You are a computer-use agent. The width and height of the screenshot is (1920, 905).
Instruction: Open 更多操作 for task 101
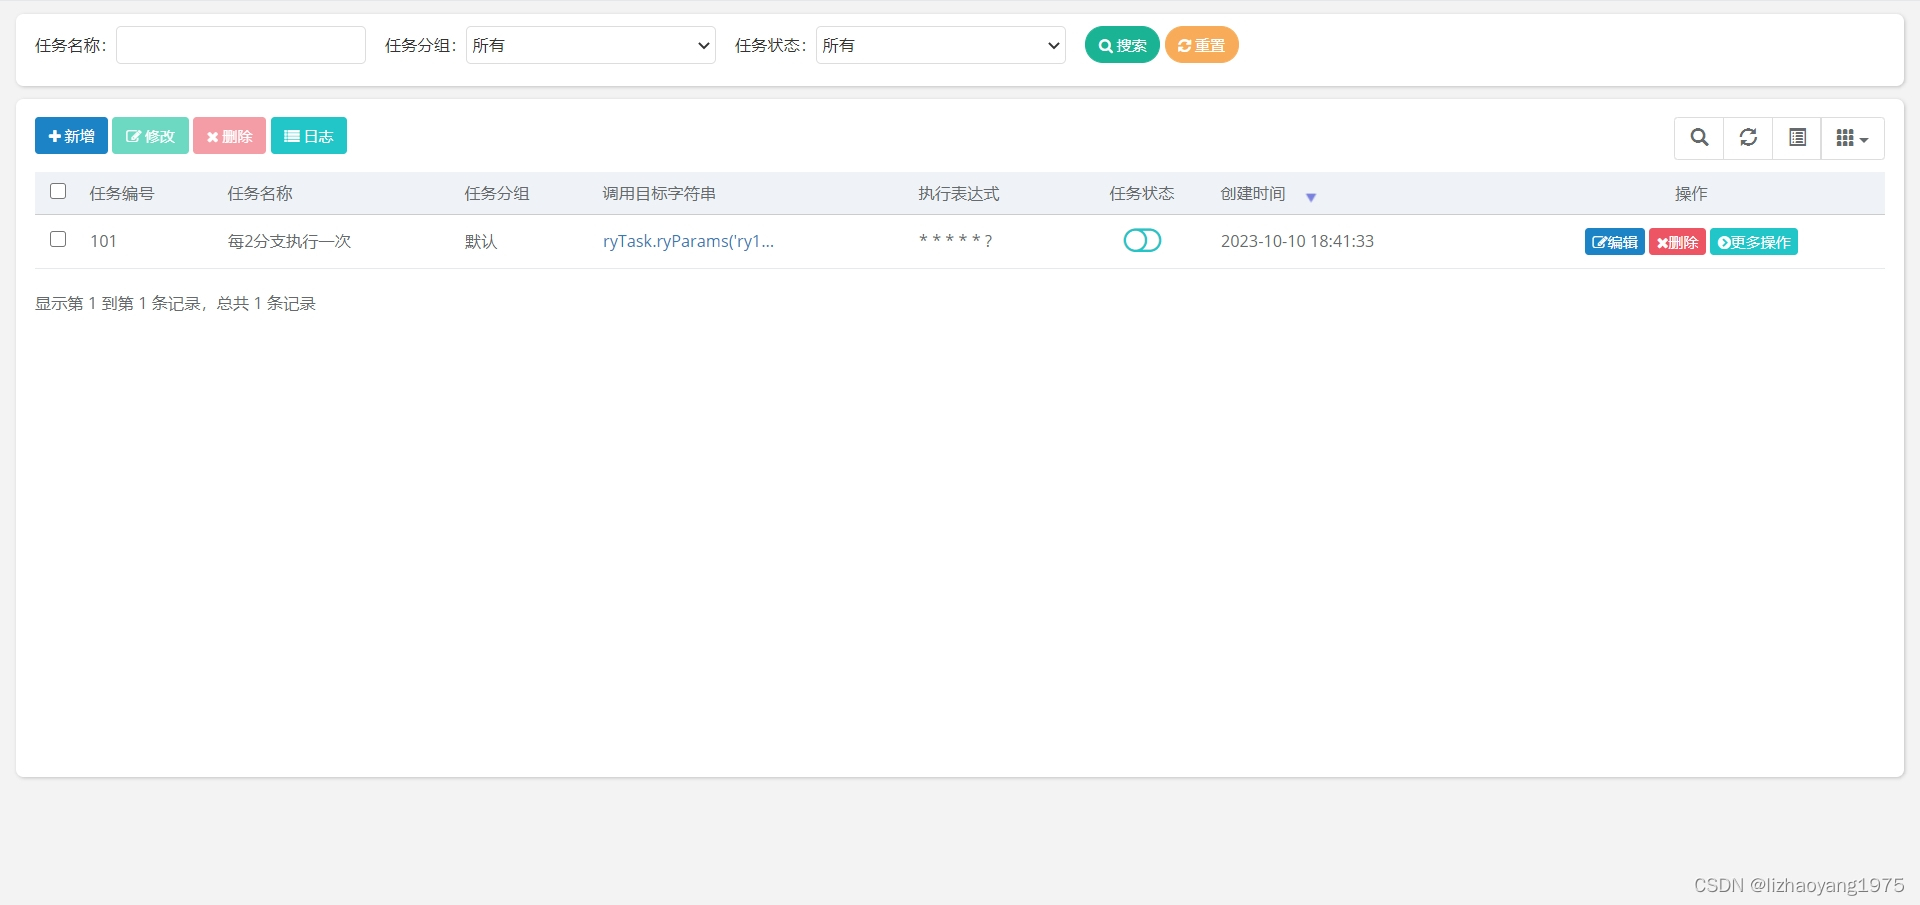[x=1754, y=242]
